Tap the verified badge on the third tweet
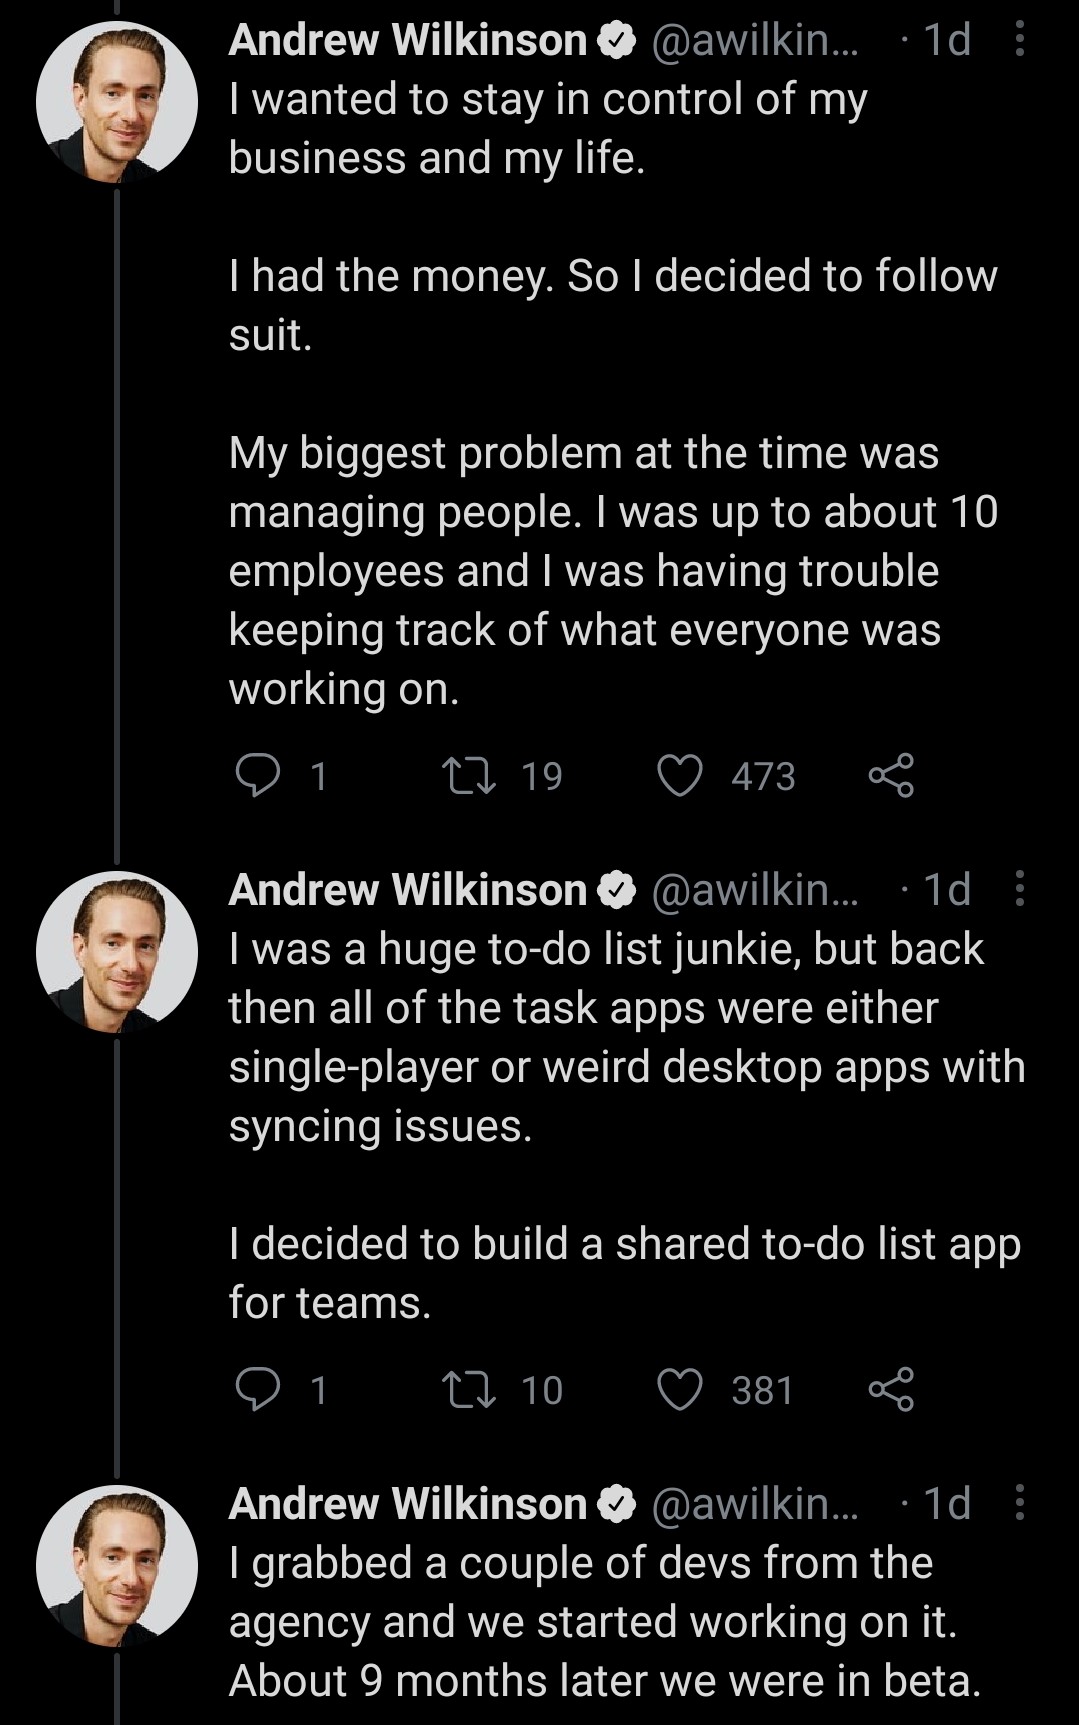Screen dimensions: 1079x1725 [x=617, y=1503]
